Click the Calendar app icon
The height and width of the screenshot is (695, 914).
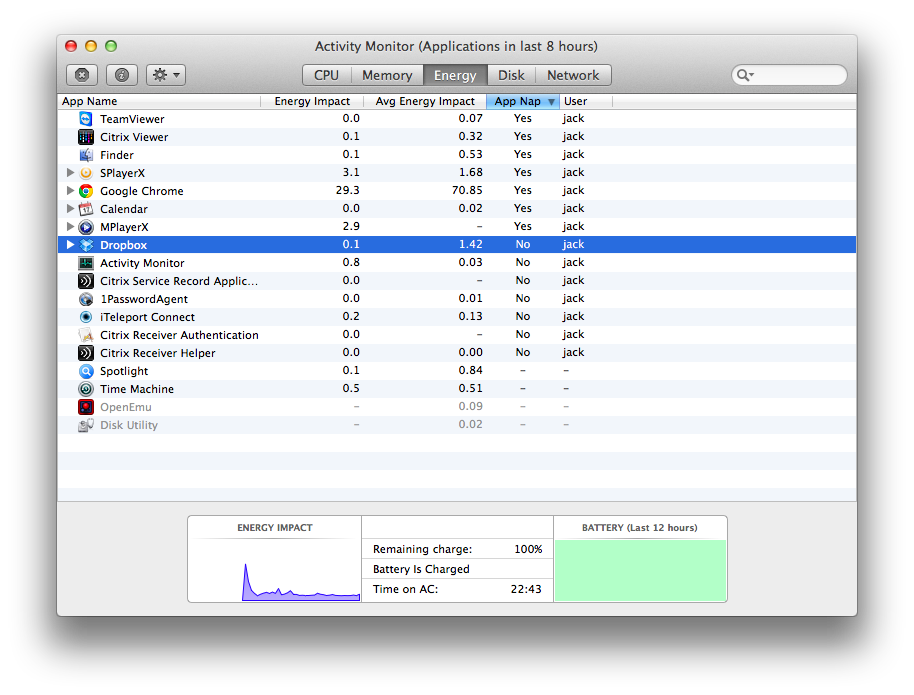[86, 209]
